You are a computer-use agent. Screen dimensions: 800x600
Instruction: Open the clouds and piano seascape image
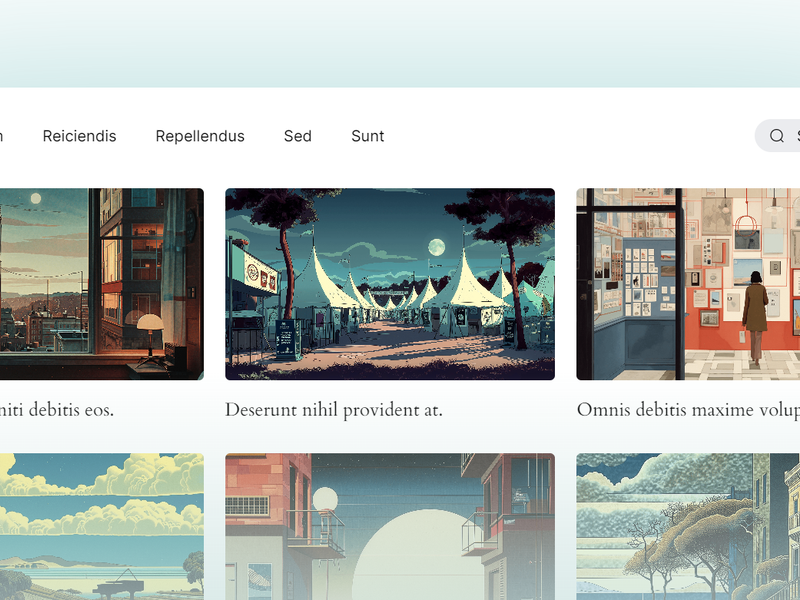pos(102,527)
